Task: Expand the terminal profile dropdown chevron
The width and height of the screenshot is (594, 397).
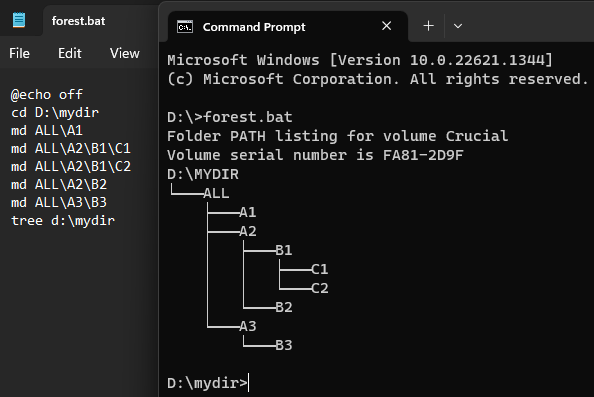Action: (x=458, y=26)
